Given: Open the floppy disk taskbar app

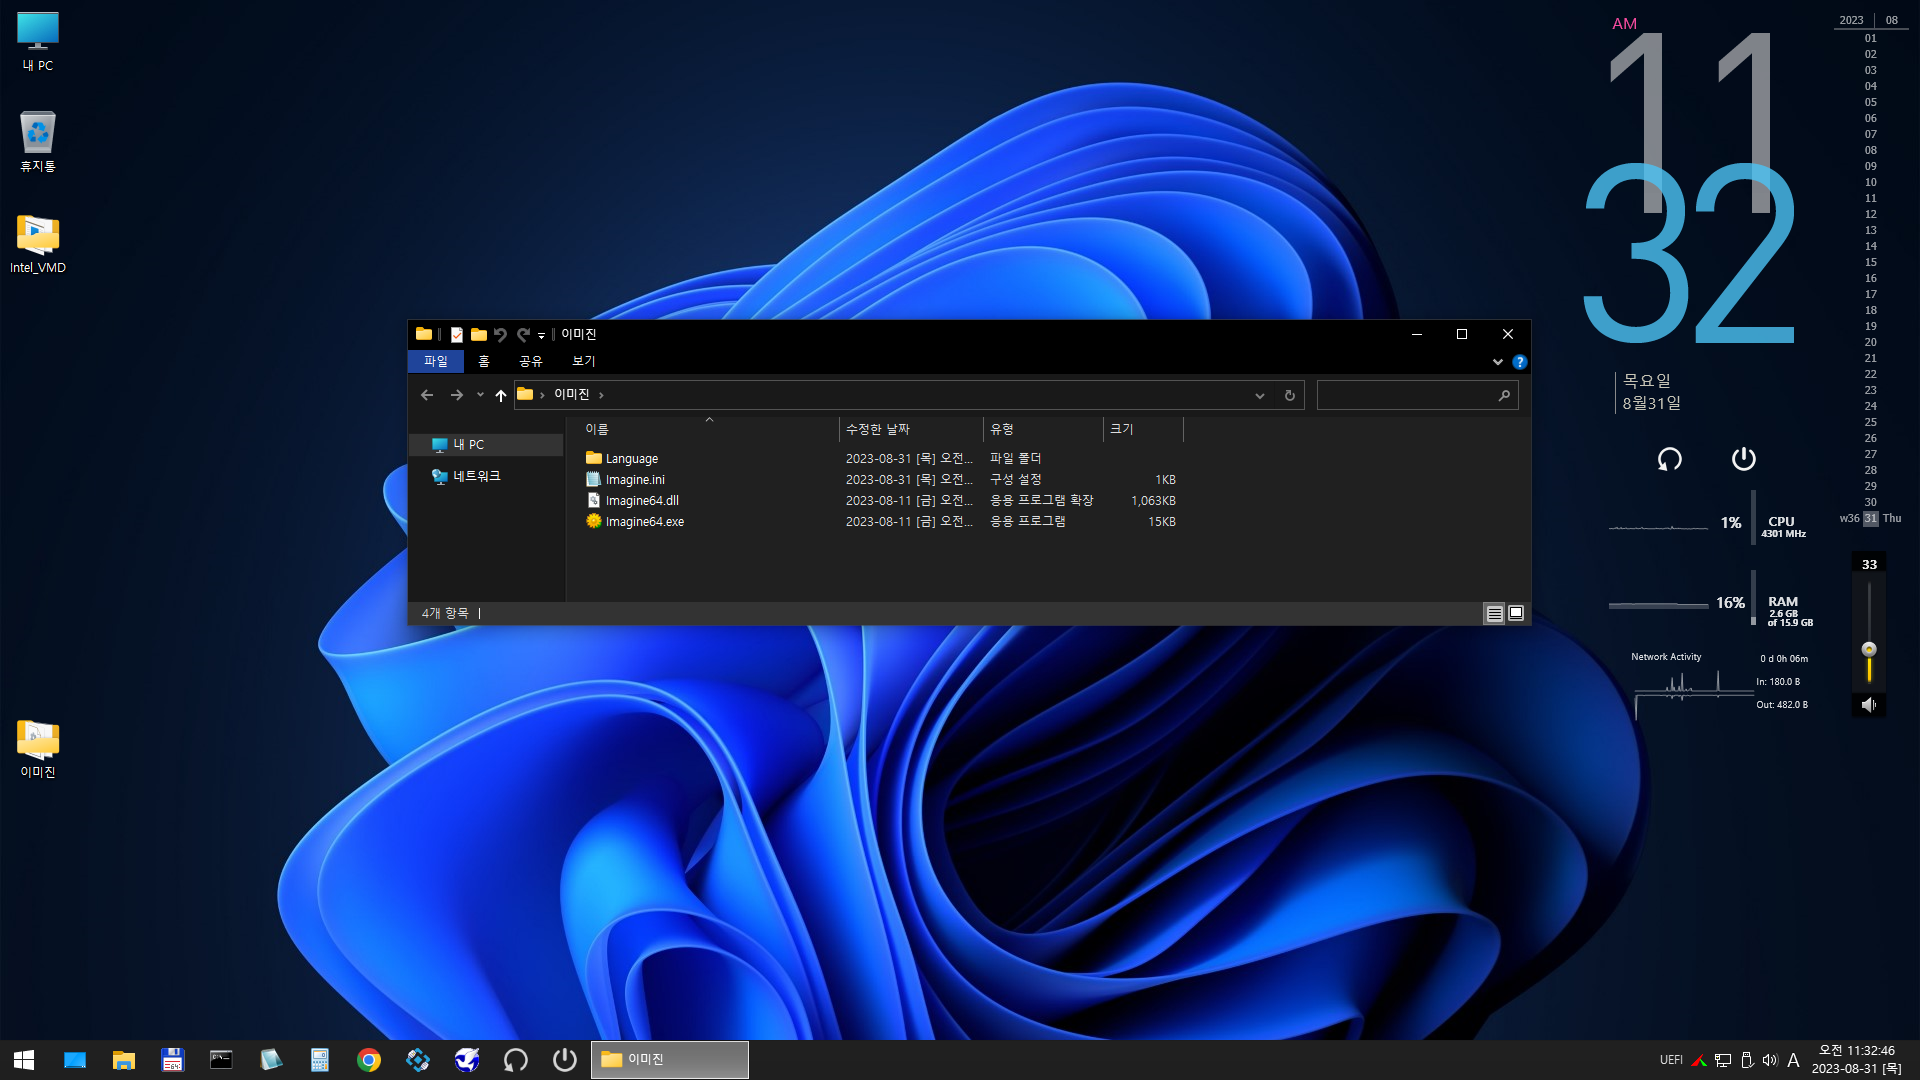Looking at the screenshot, I should (x=173, y=1060).
